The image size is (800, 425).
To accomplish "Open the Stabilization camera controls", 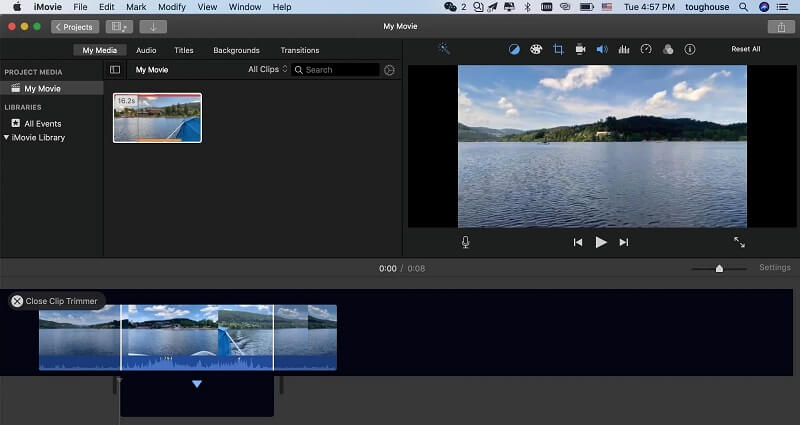I will coord(580,49).
